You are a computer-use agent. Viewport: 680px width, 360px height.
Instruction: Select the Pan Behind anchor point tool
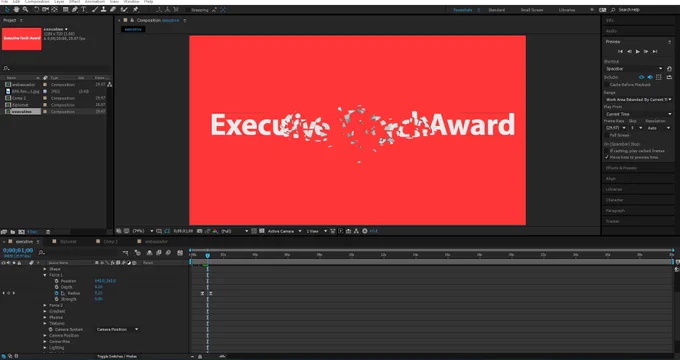coord(54,10)
